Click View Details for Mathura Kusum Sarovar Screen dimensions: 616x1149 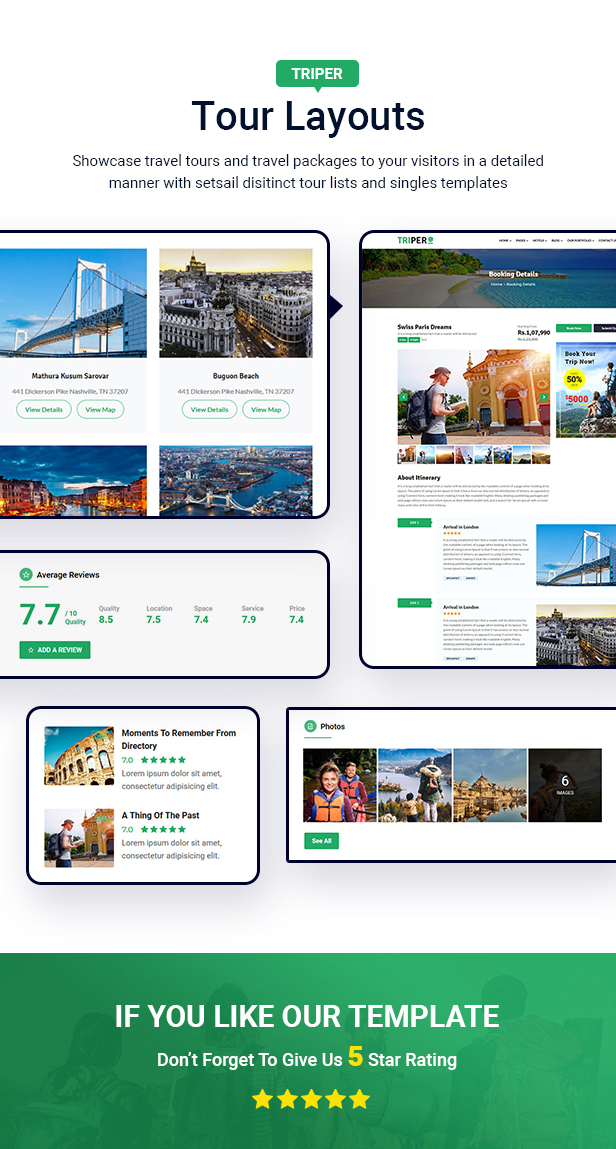point(44,409)
